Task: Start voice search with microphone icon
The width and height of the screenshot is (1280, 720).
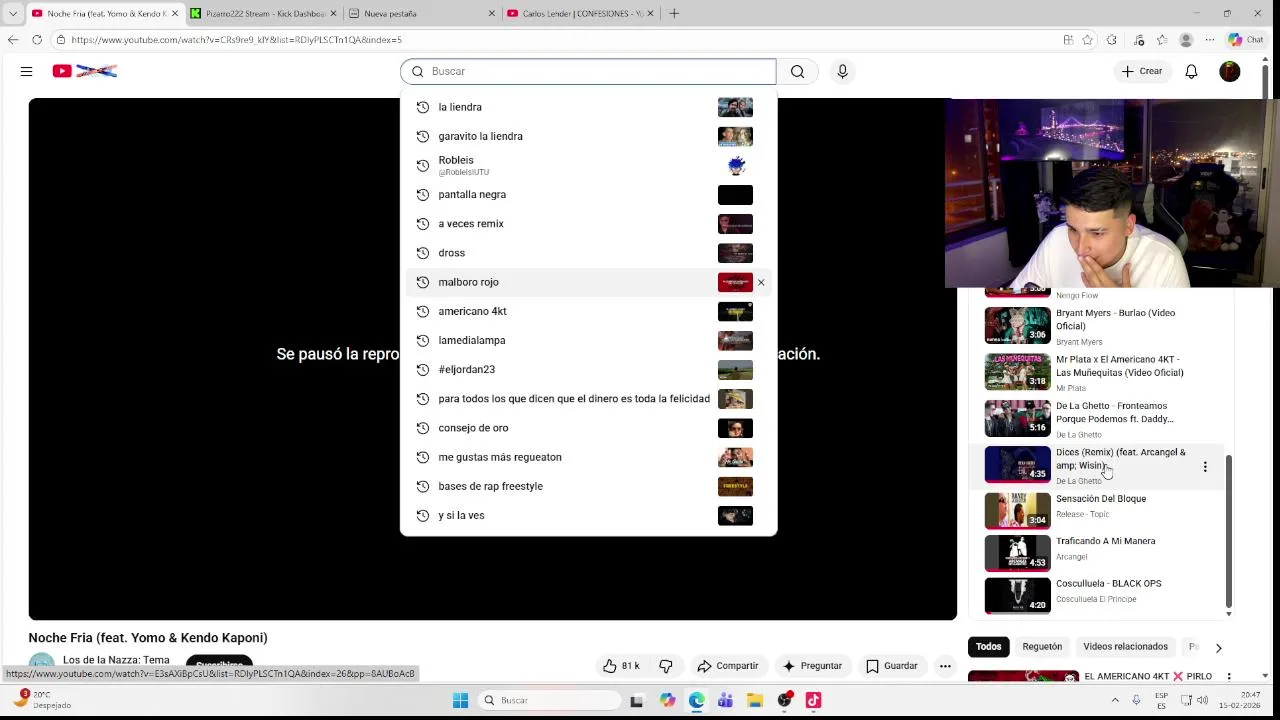Action: tap(842, 71)
